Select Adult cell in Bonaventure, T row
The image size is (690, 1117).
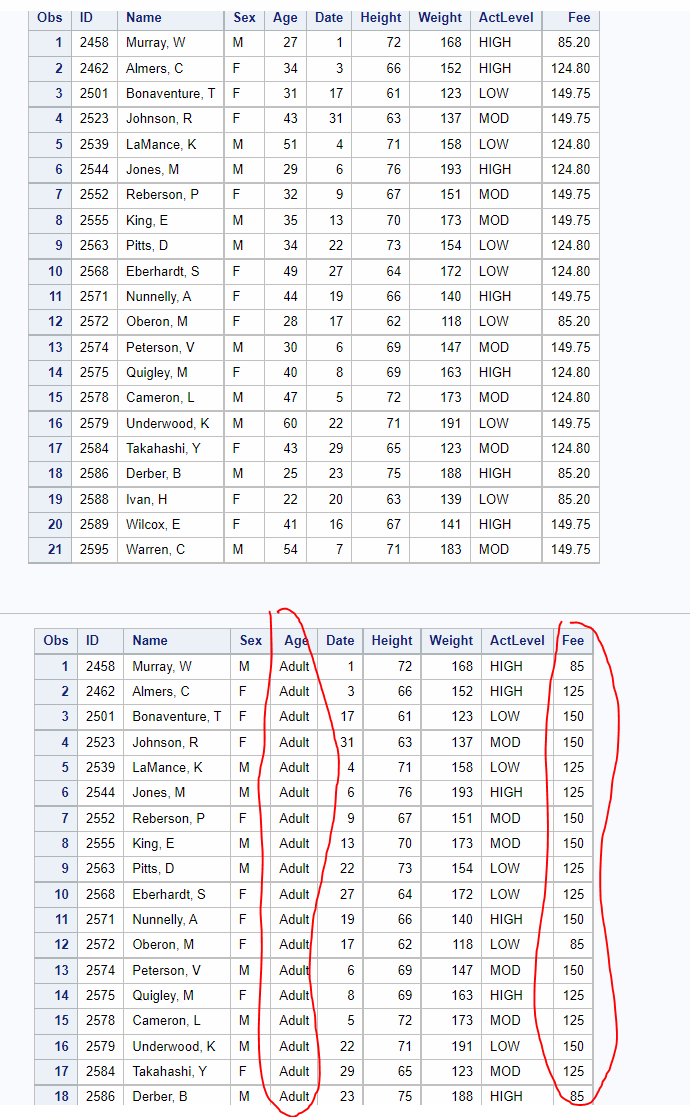[x=294, y=717]
